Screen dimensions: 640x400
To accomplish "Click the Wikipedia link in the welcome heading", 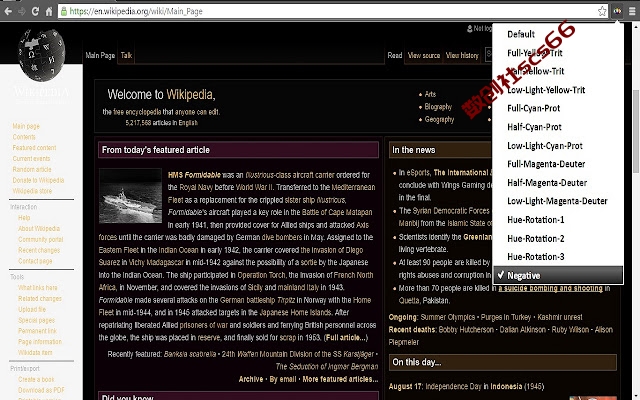I will (189, 95).
